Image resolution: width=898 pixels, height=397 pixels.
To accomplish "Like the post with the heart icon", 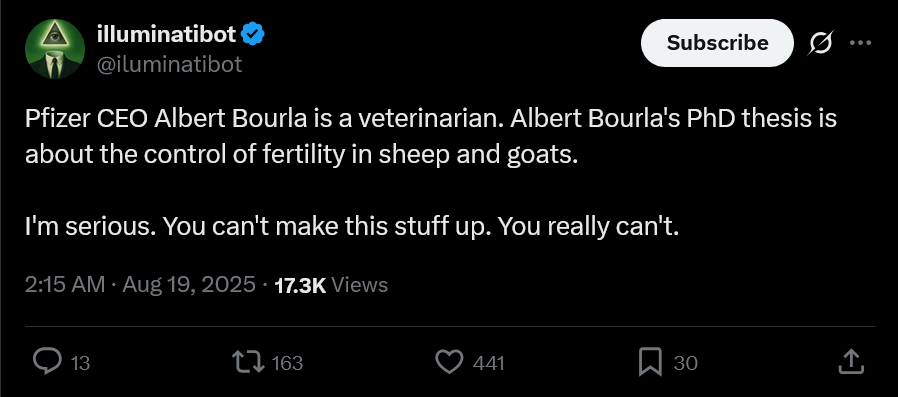I will 450,362.
